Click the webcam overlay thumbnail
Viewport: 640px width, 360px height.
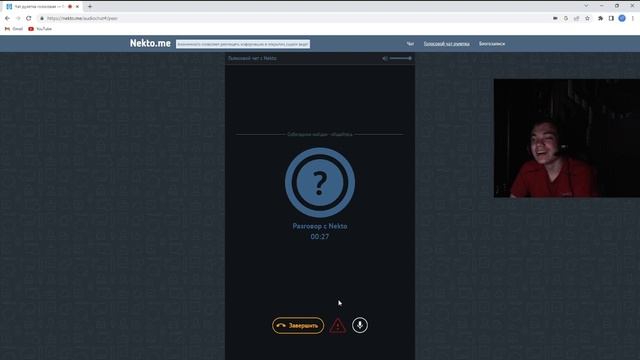click(x=567, y=138)
